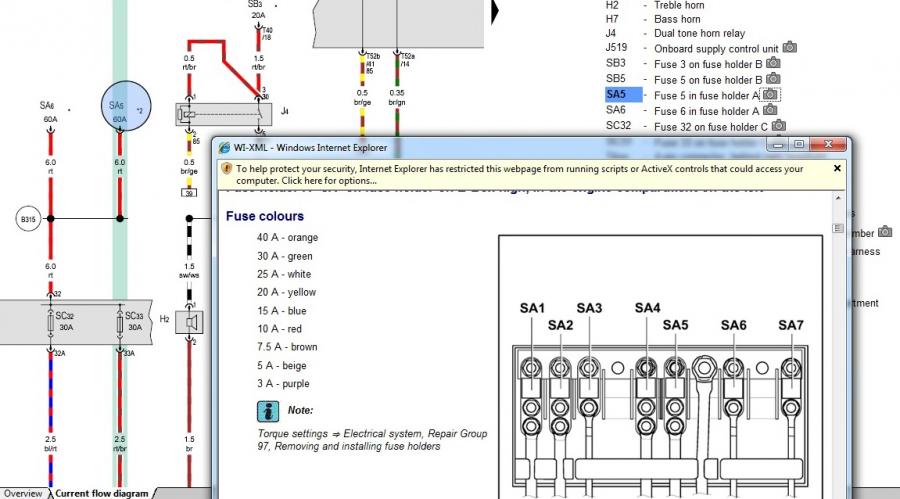The image size is (900, 499).
Task: Dismiss the security information bar with X
Action: (836, 169)
